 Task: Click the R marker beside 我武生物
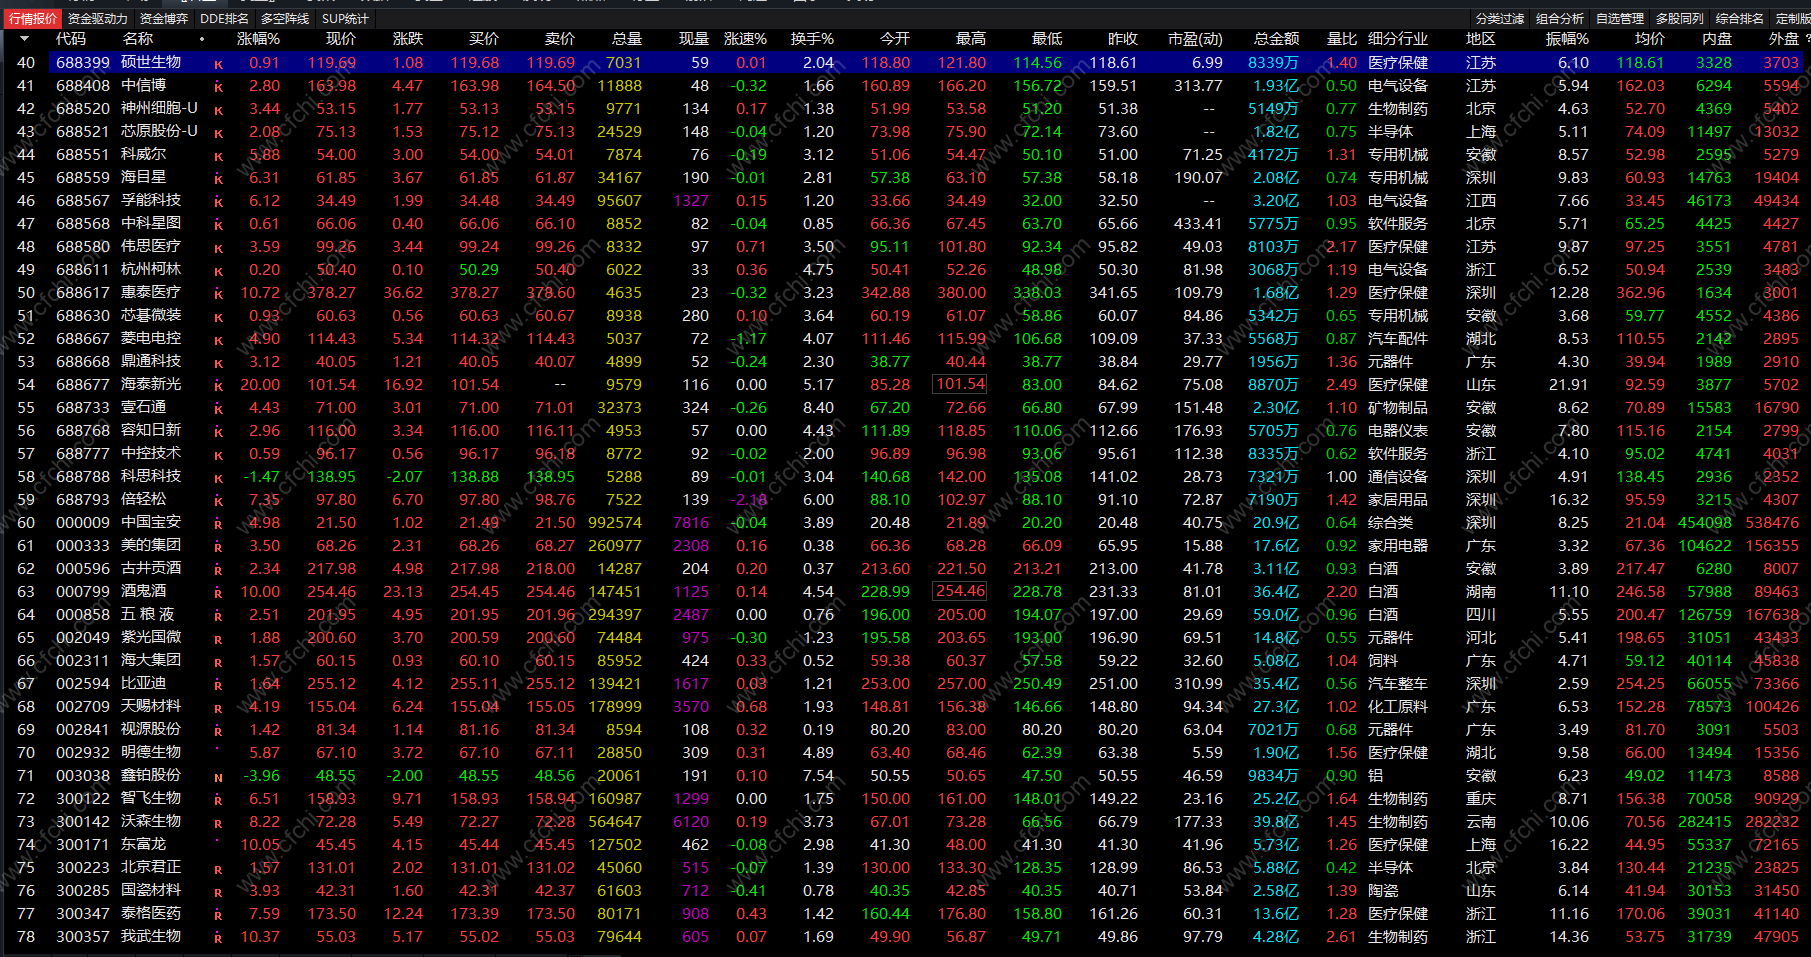pos(218,938)
